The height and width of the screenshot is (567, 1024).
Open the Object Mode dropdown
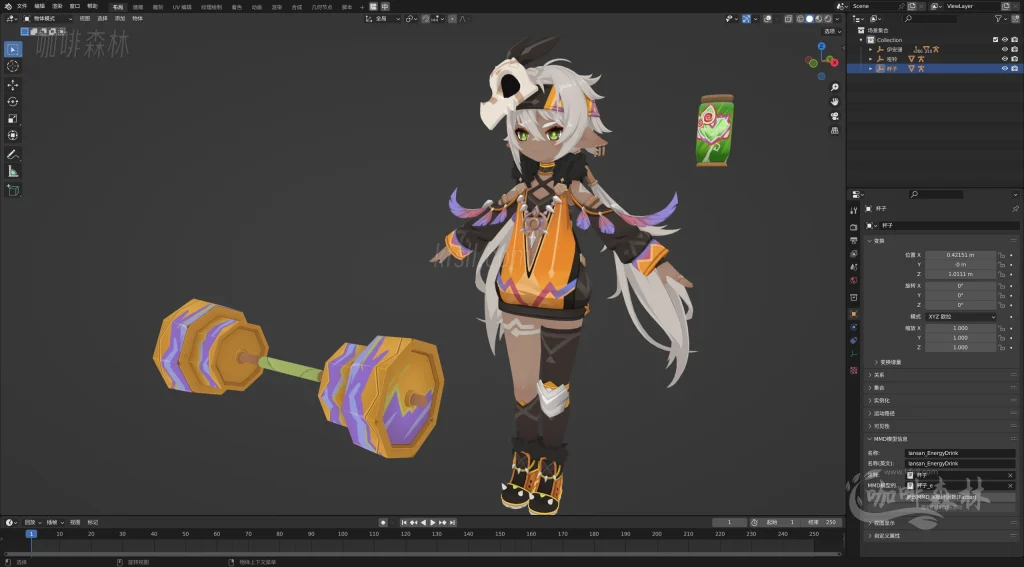pyautogui.click(x=48, y=19)
